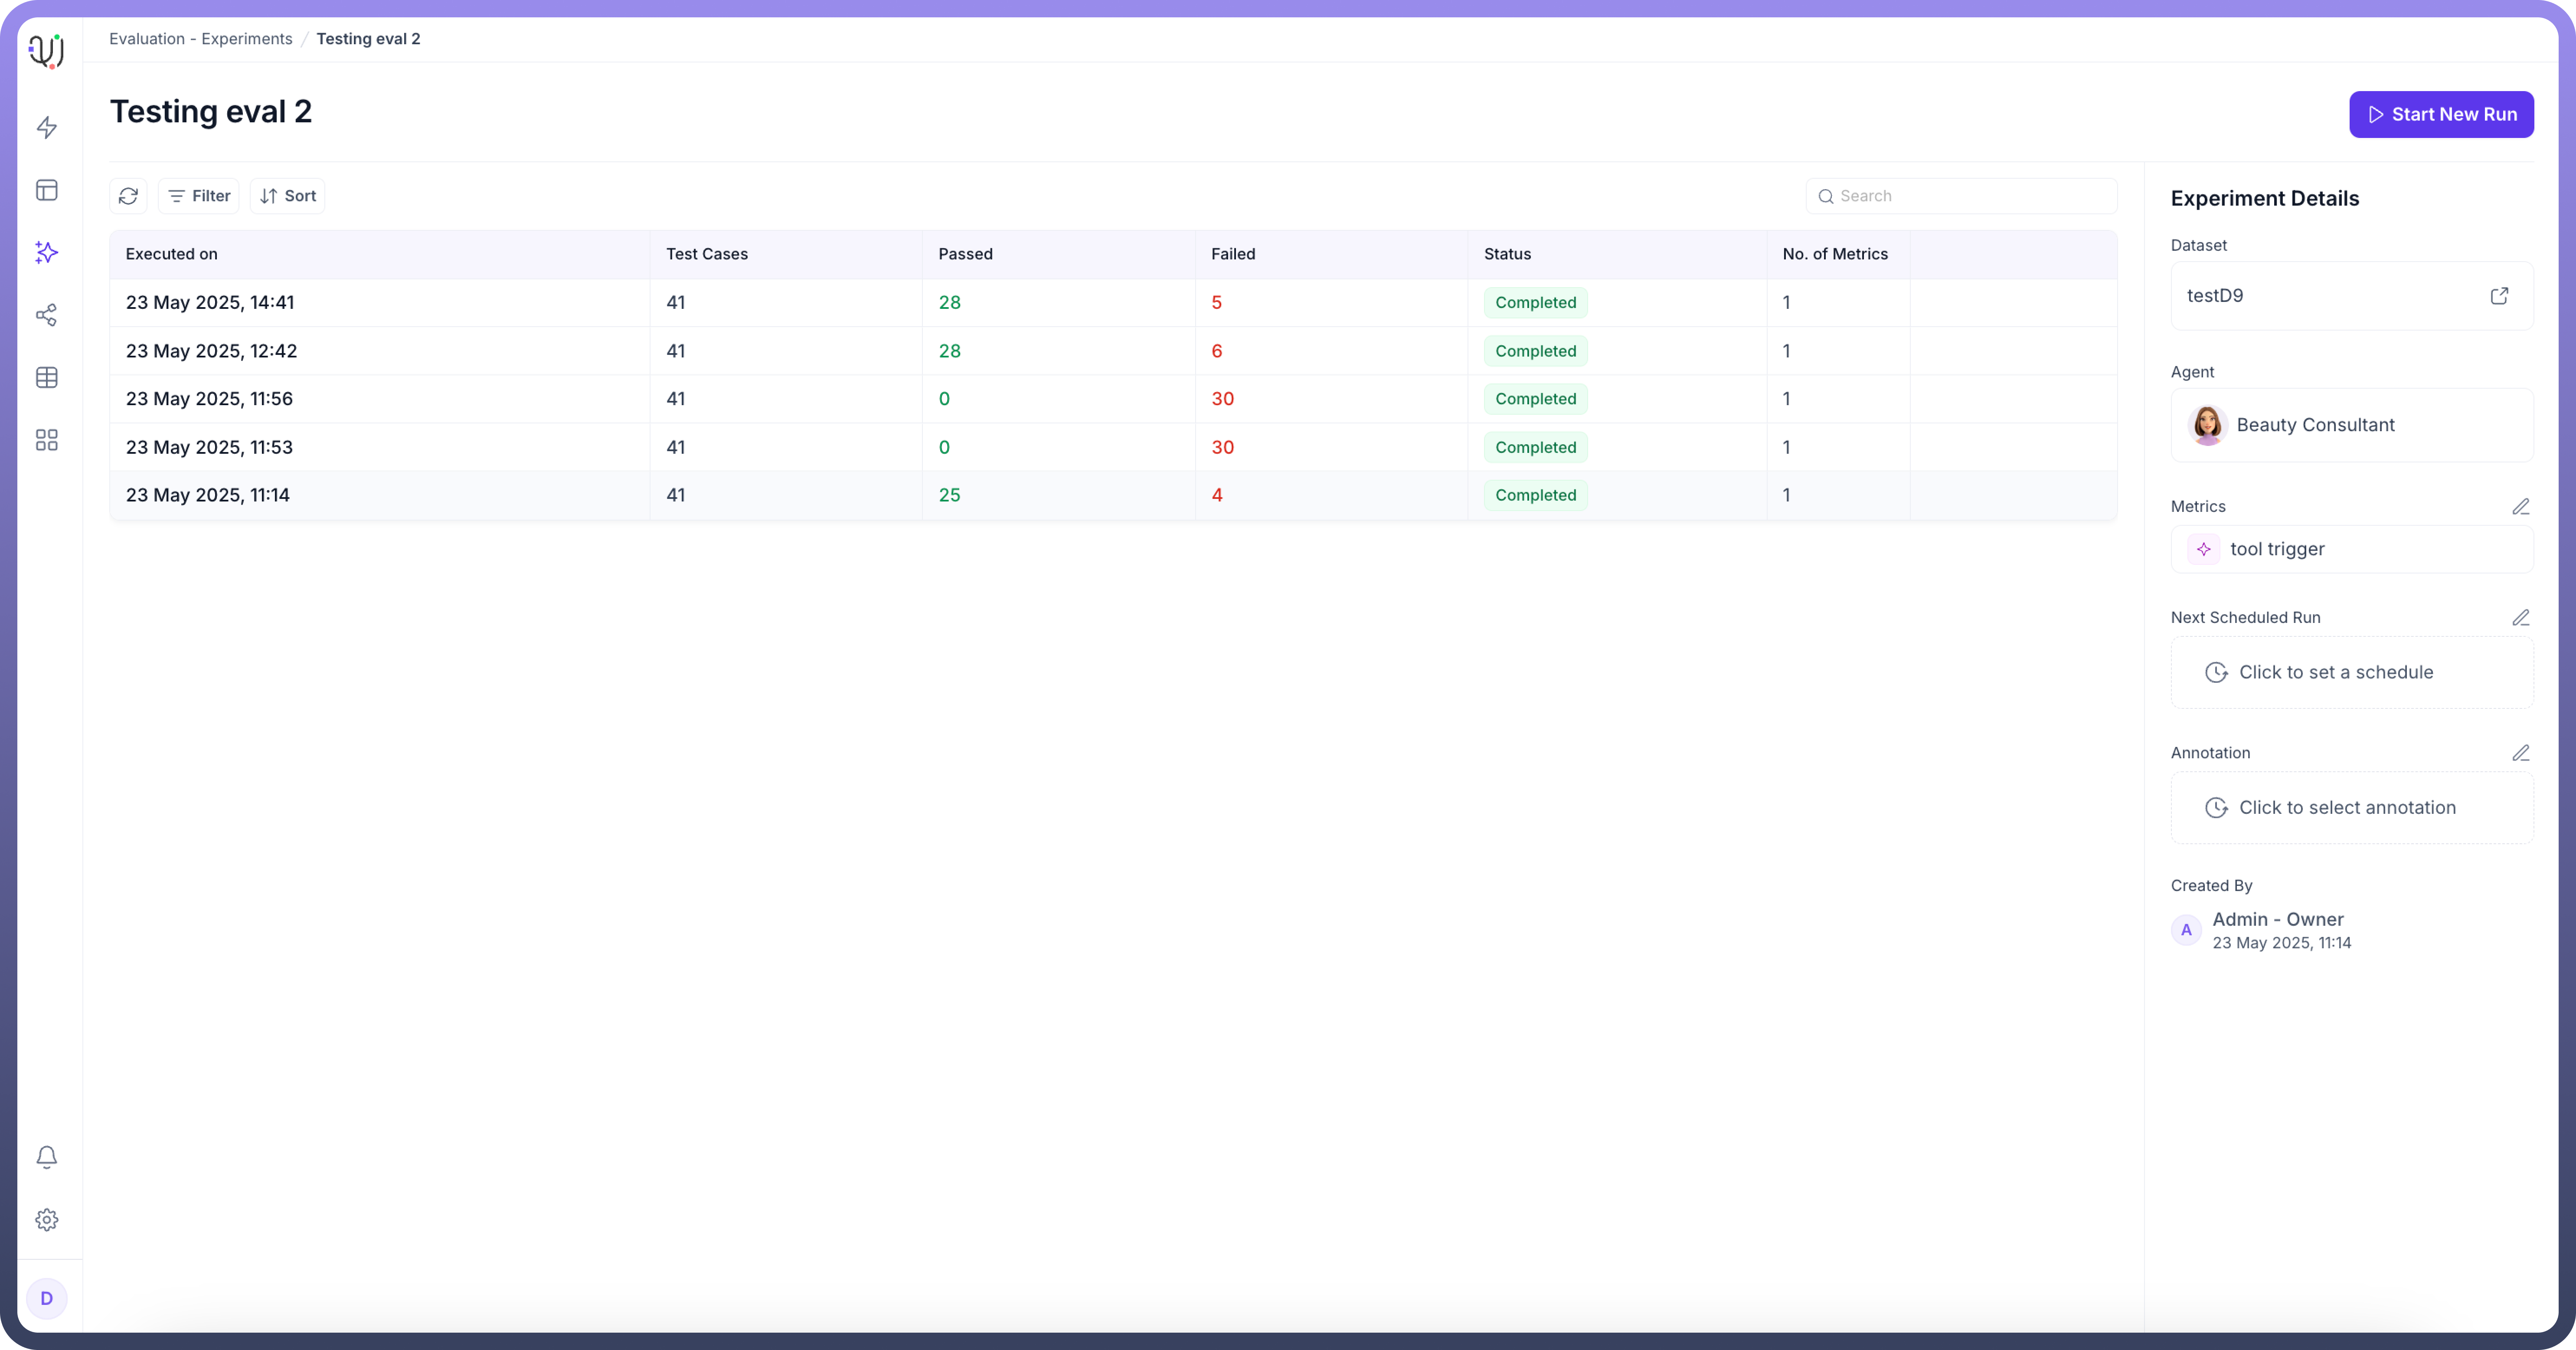Click to set a schedule
This screenshot has height=1350, width=2576.
click(2335, 673)
